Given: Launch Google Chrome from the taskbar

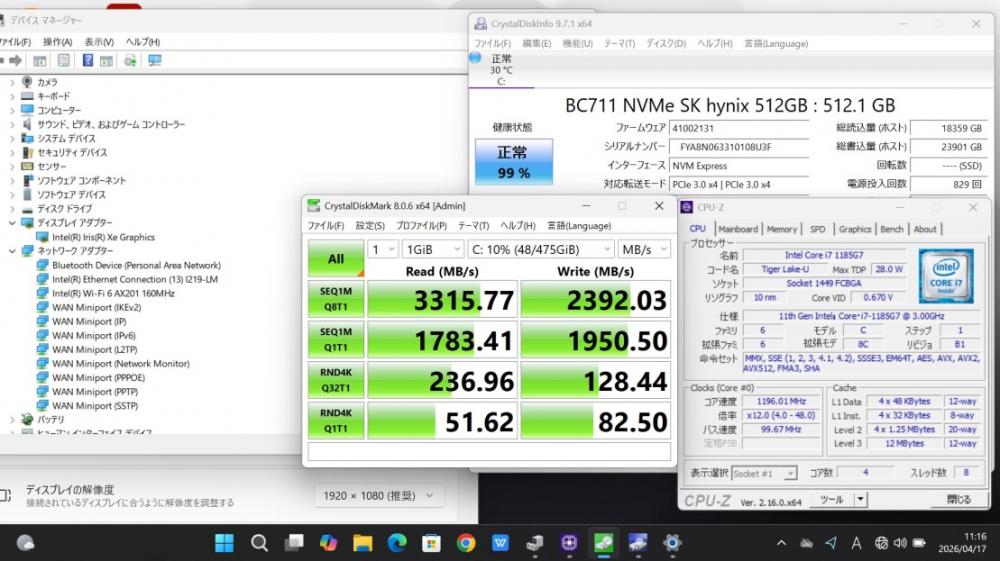Looking at the screenshot, I should click(466, 543).
